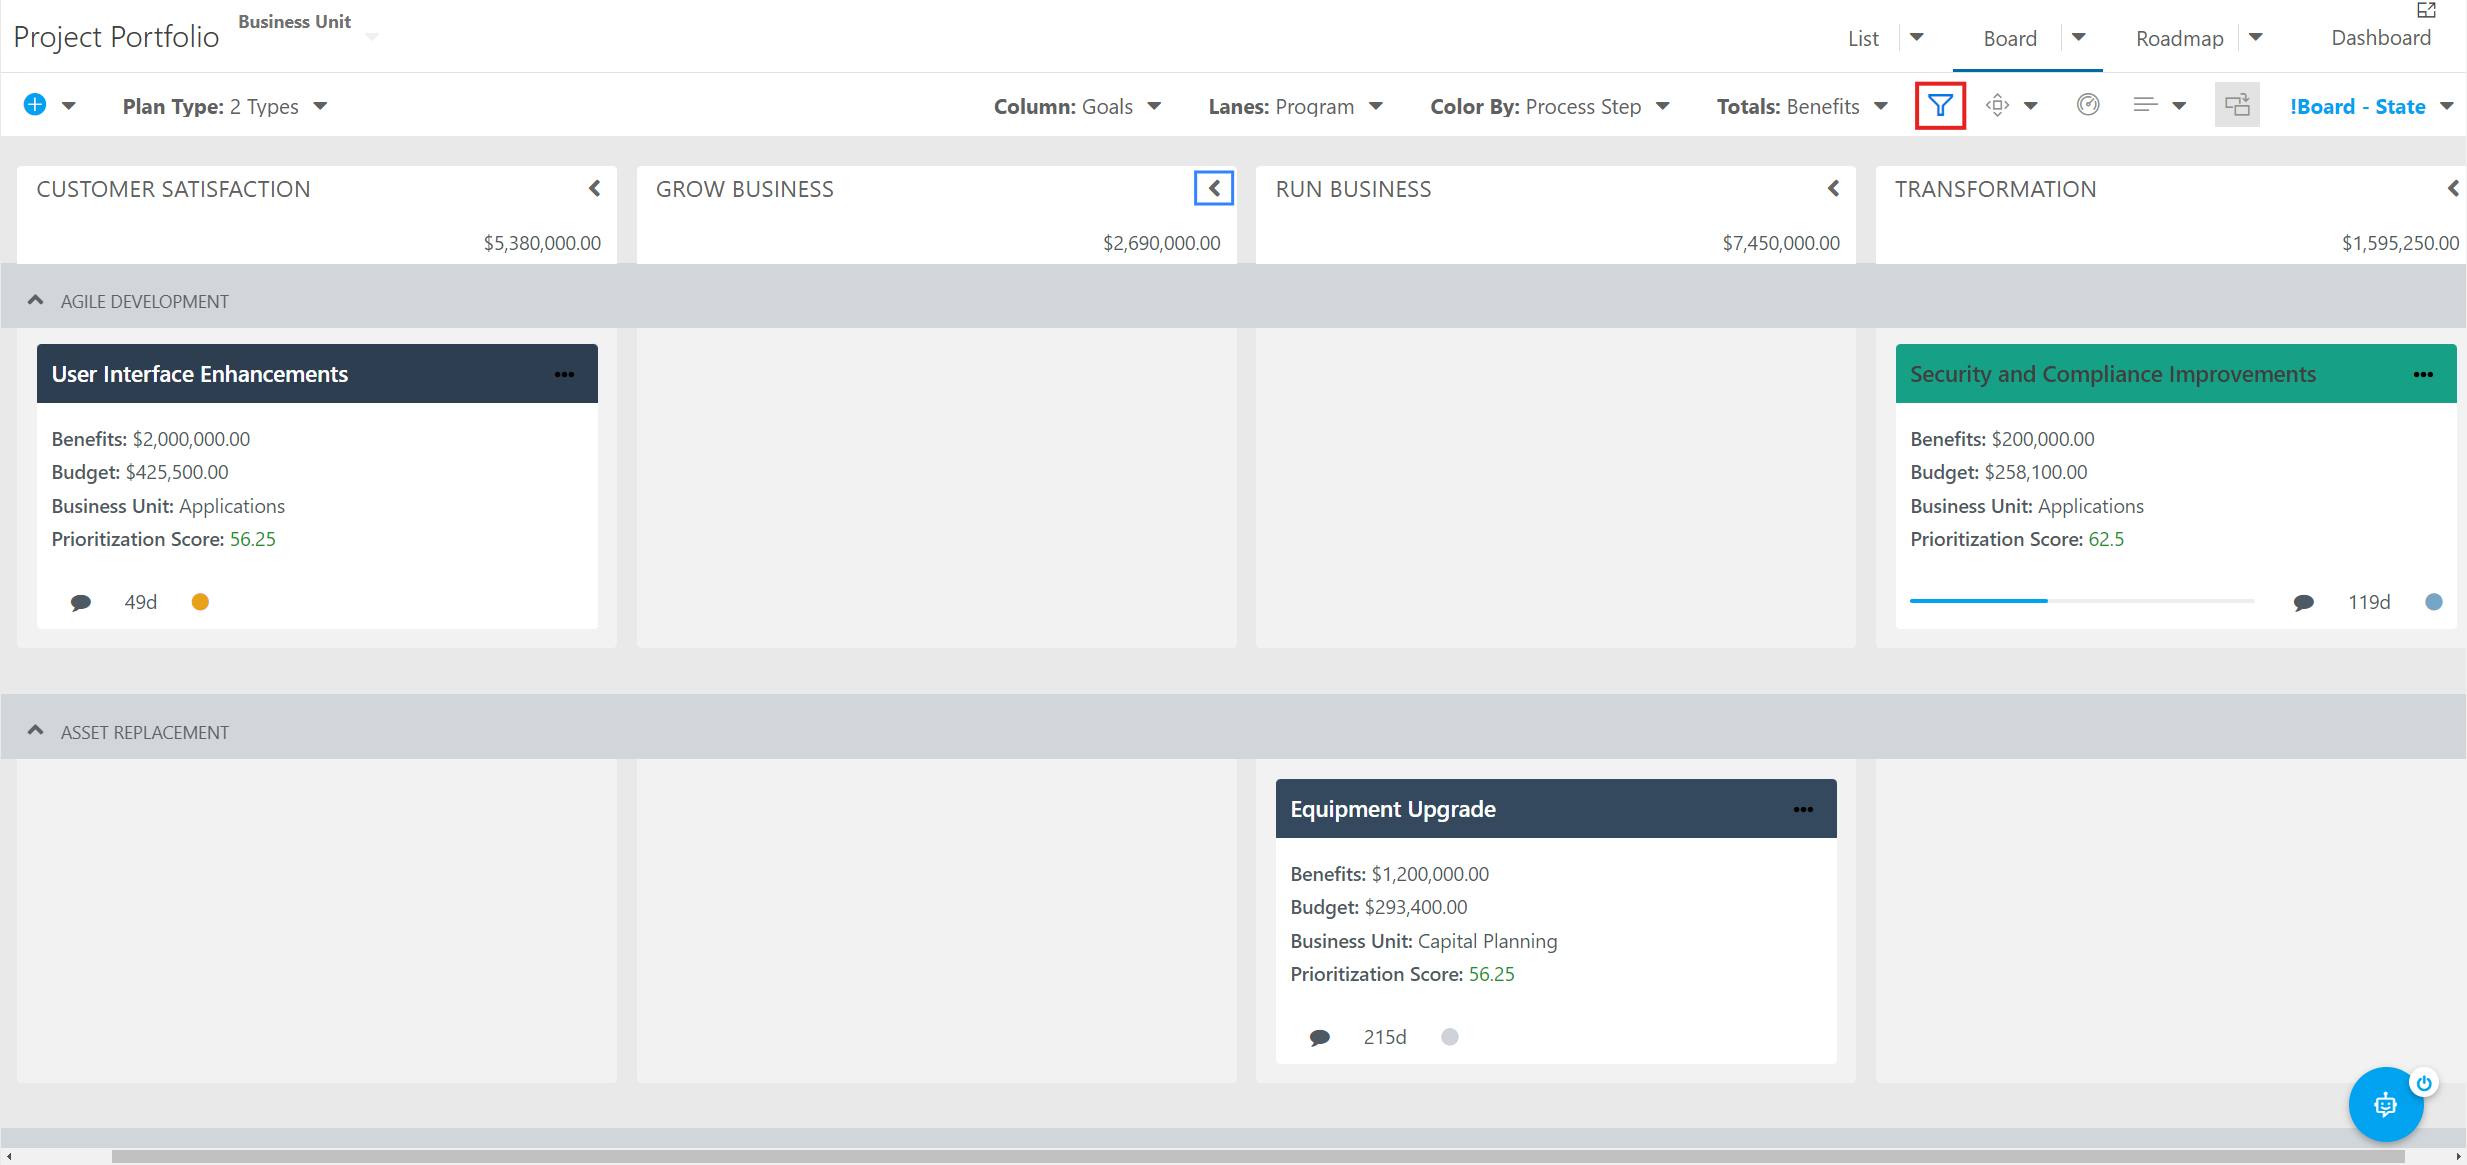
Task: Switch to the Roadmap tab
Action: 2180,38
